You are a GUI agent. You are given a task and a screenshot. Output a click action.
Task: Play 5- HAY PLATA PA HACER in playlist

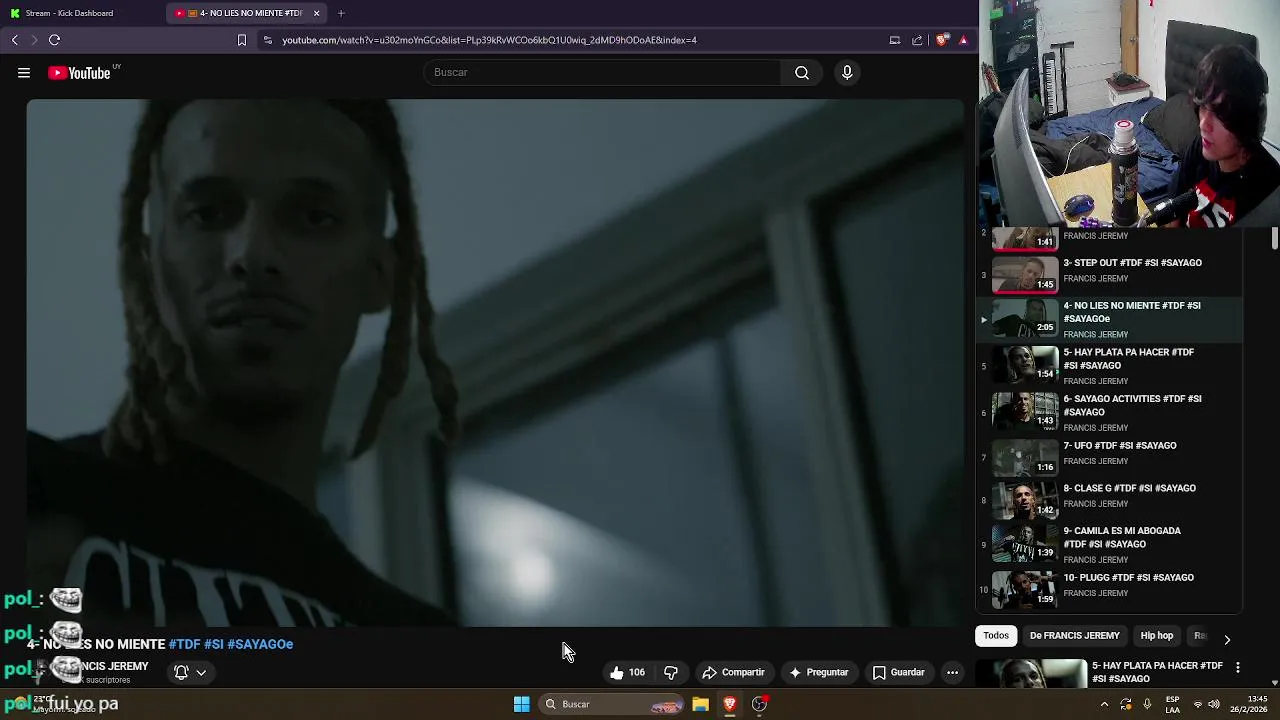click(1108, 366)
